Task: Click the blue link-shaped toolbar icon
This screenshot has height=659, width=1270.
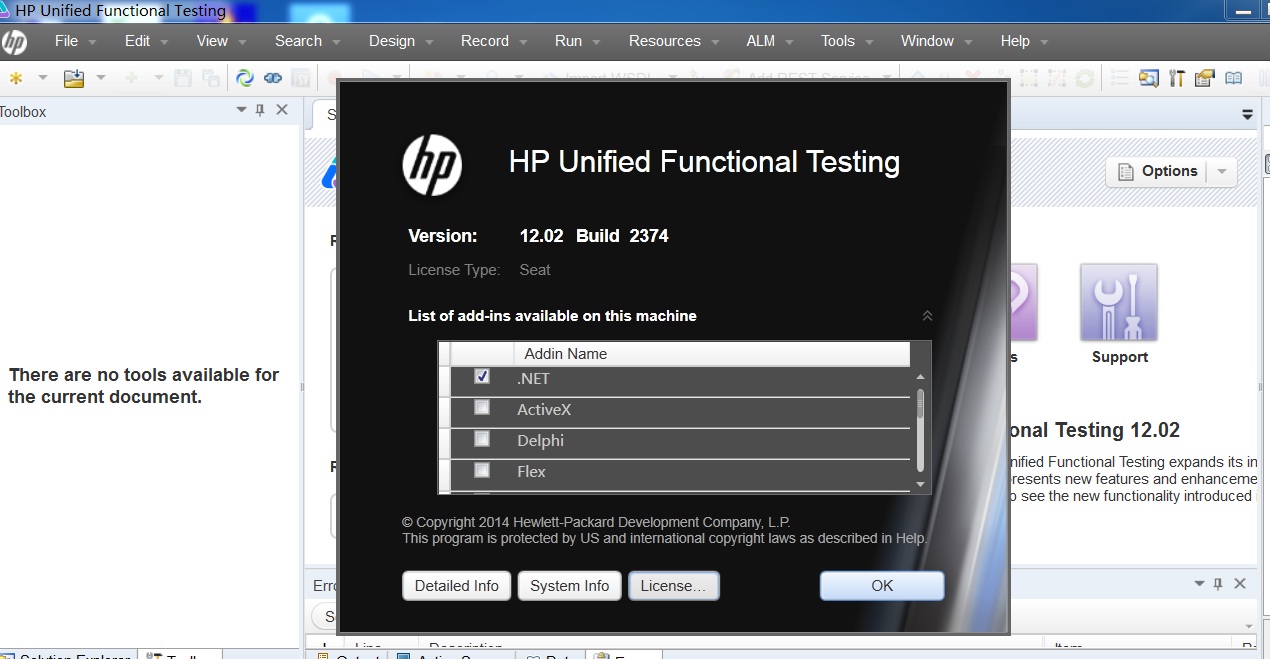Action: (273, 78)
